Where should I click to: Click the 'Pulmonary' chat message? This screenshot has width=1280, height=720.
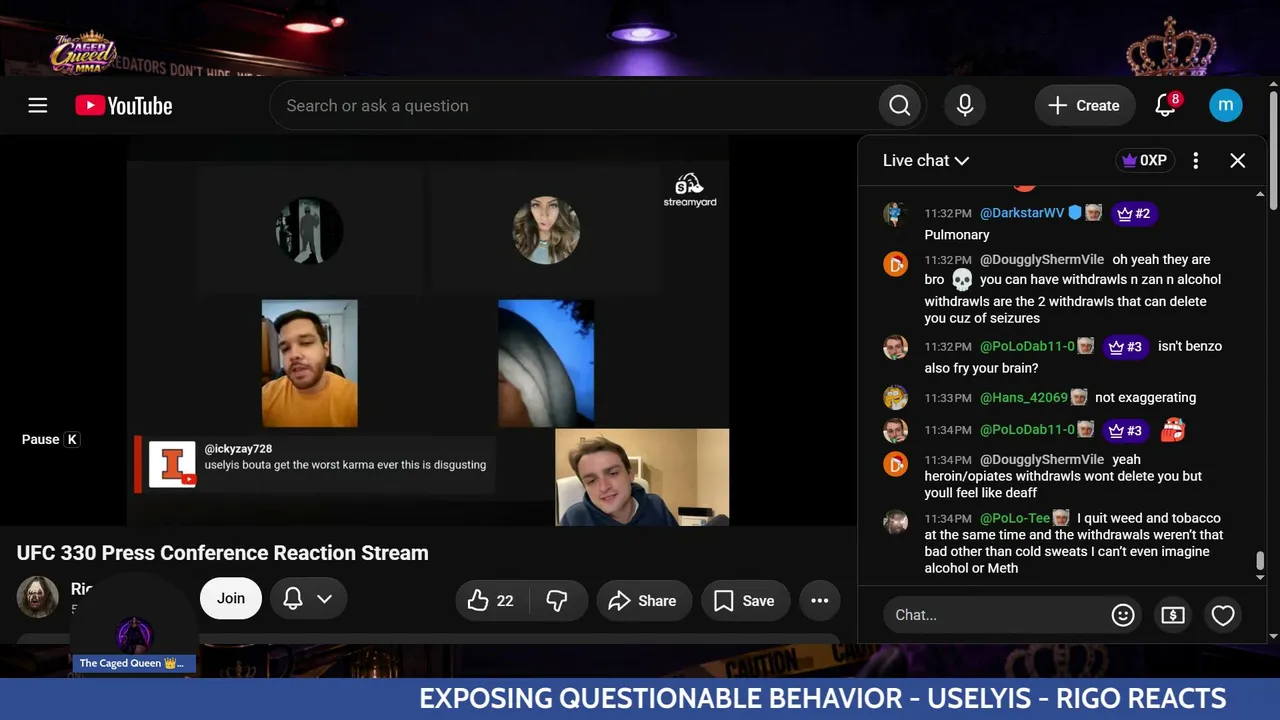click(x=957, y=235)
